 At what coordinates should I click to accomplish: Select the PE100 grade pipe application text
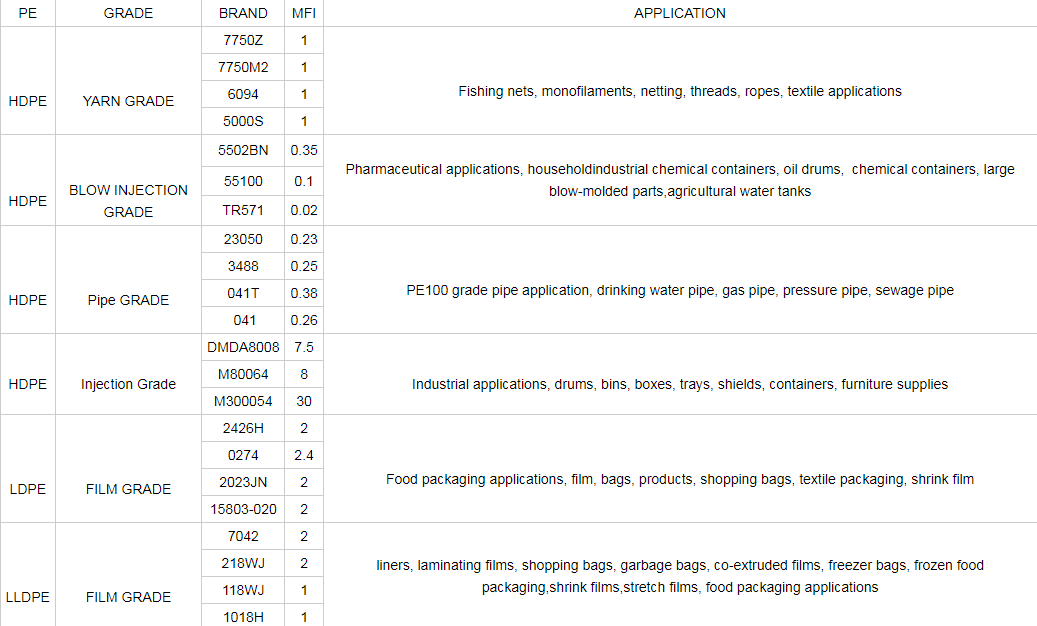(679, 291)
